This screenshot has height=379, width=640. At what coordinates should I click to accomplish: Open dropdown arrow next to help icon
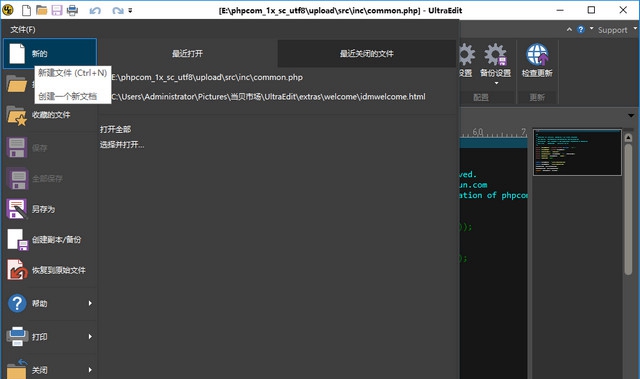click(591, 29)
